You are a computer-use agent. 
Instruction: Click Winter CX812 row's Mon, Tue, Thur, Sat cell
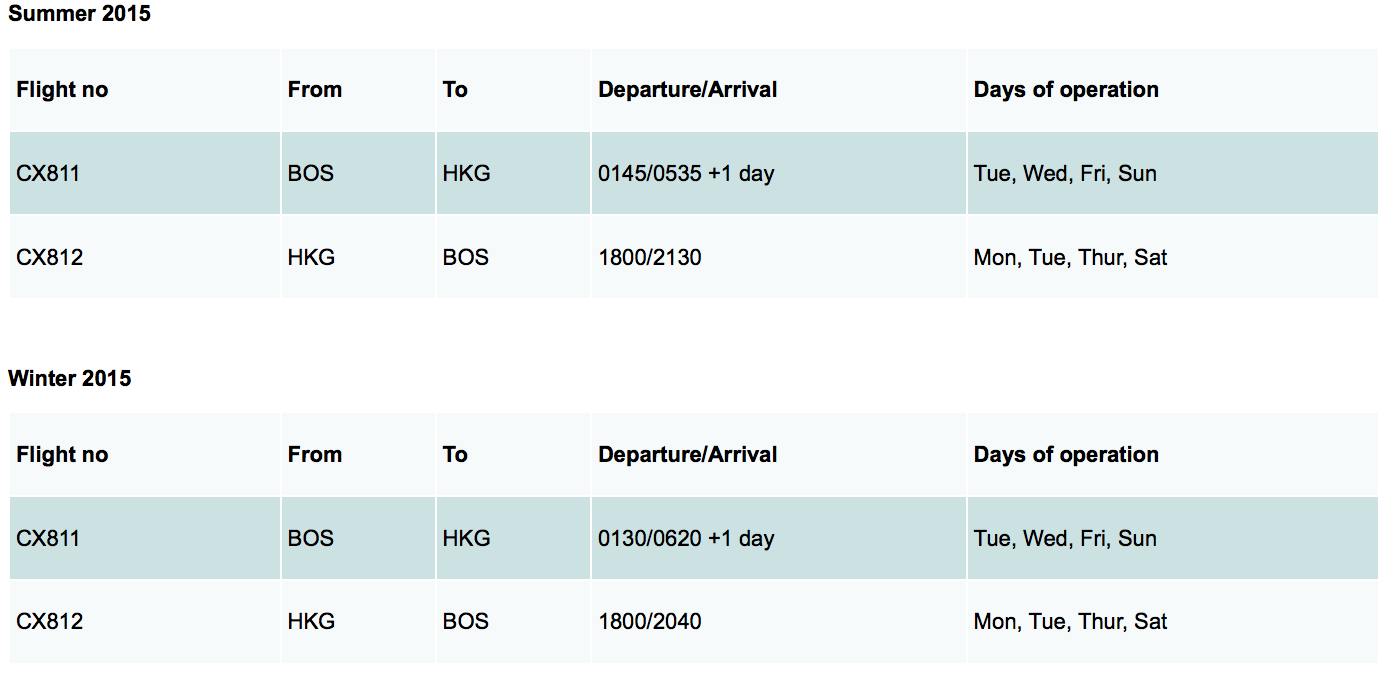point(1070,621)
